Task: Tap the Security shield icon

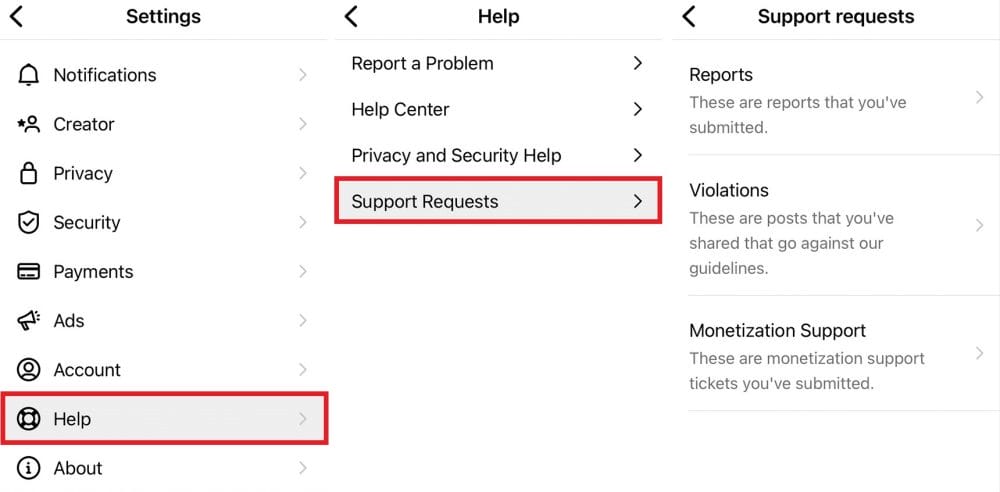Action: click(x=28, y=222)
